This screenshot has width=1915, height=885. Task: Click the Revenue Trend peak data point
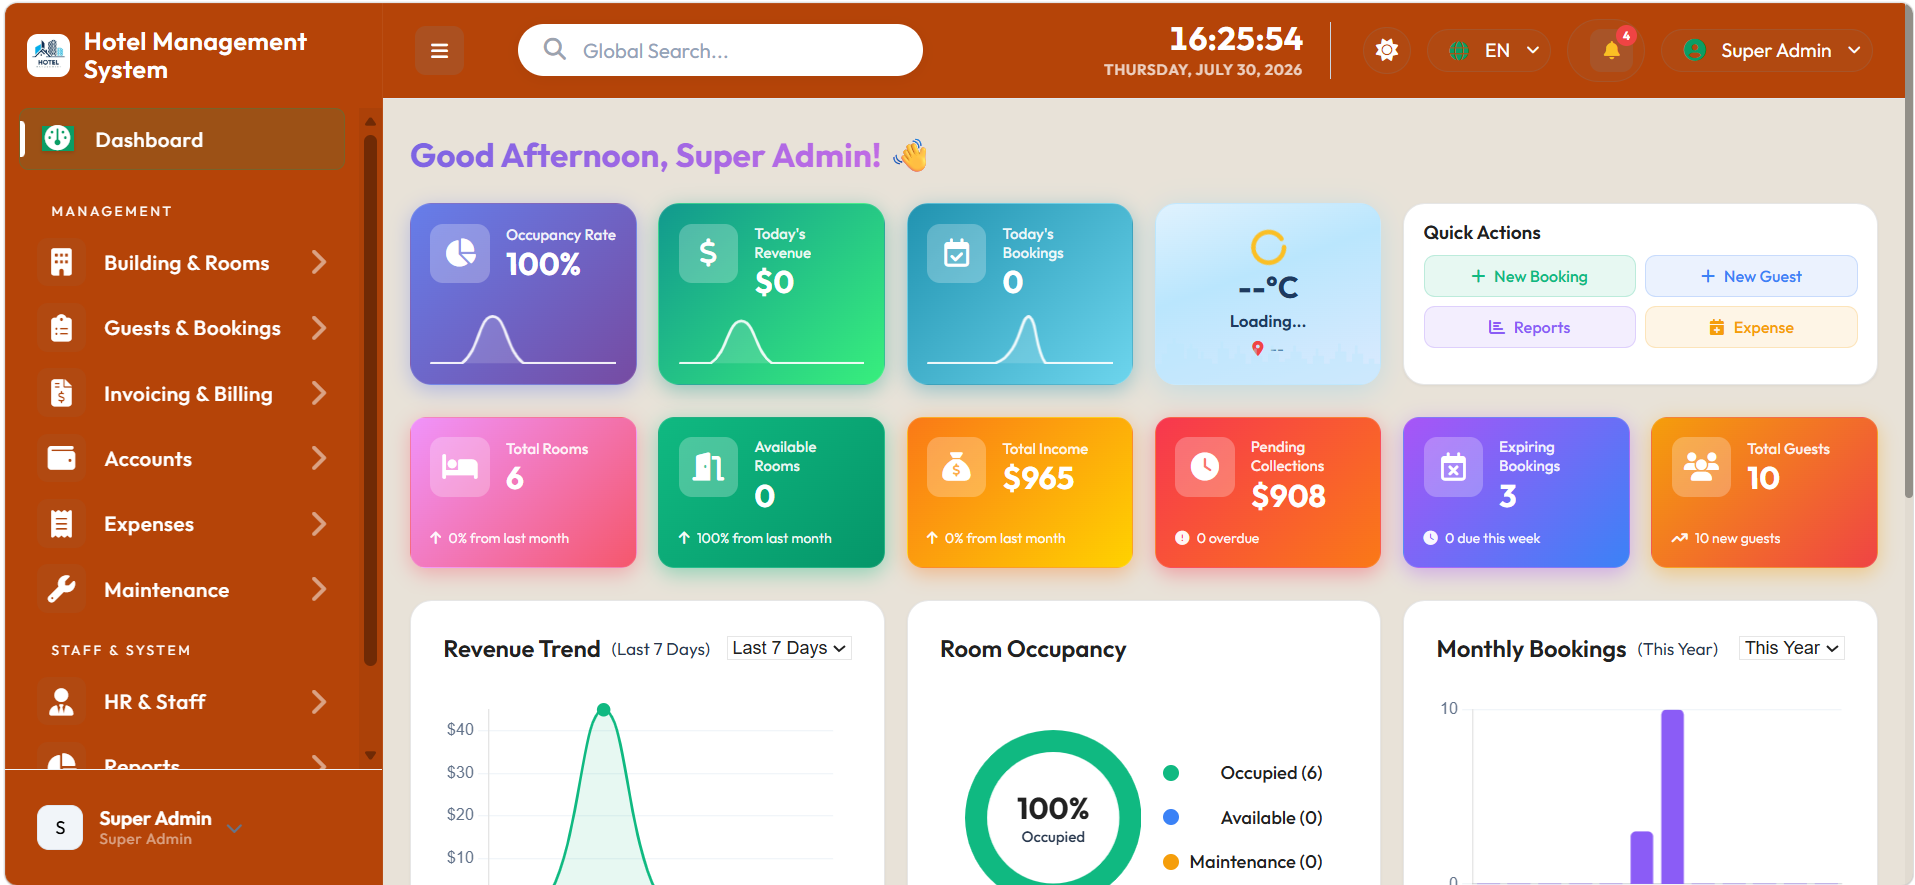[603, 710]
